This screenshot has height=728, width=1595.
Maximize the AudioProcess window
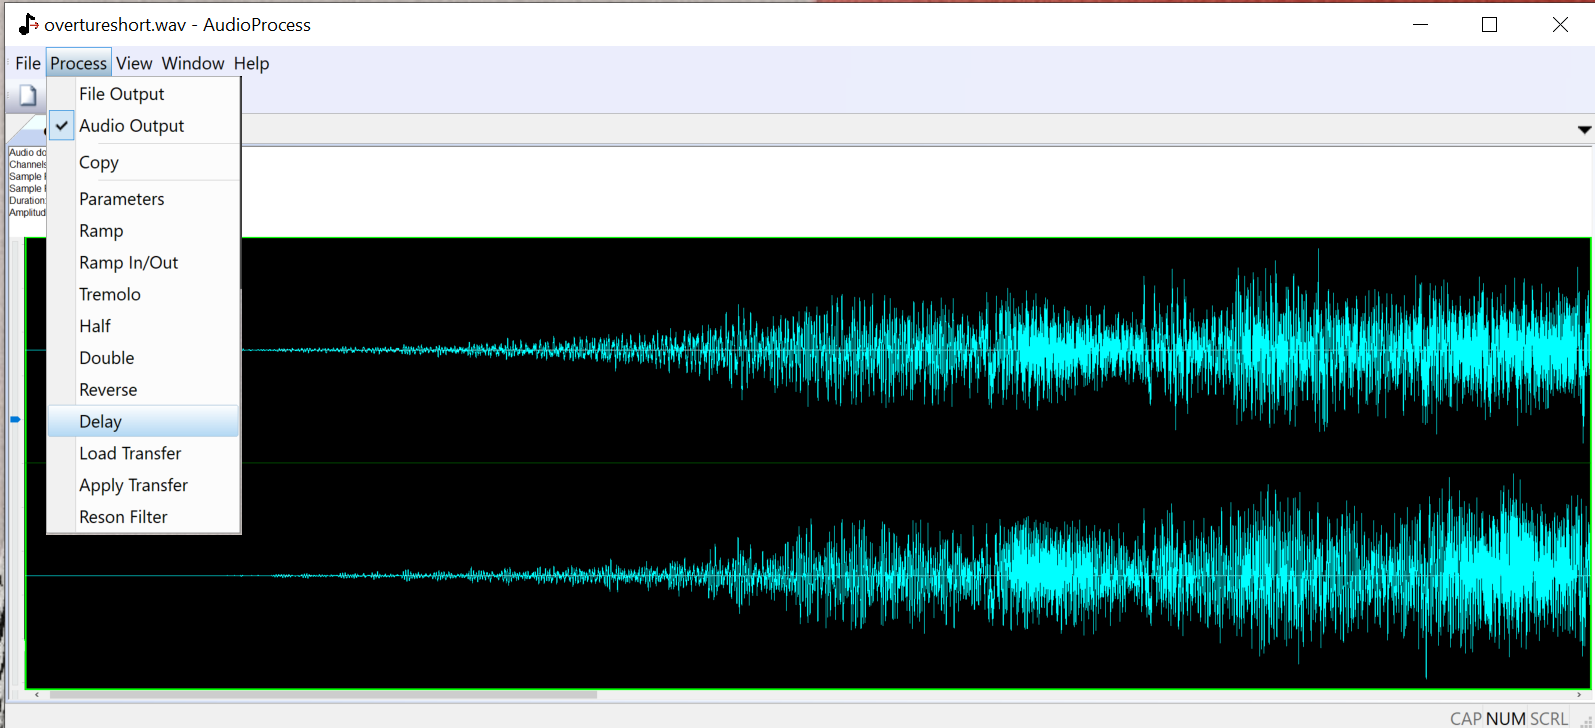pos(1489,25)
